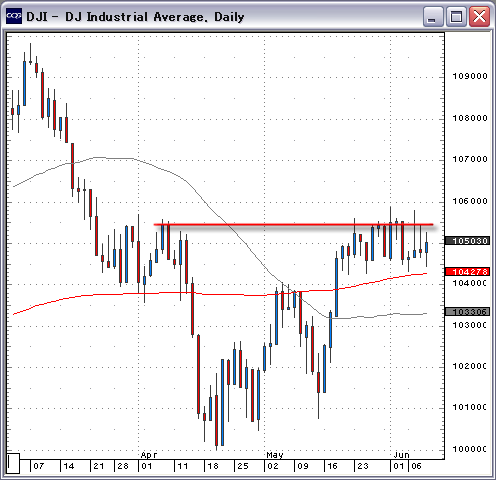Click the 21 date label
Image resolution: width=496 pixels, height=480 pixels.
pos(99,466)
